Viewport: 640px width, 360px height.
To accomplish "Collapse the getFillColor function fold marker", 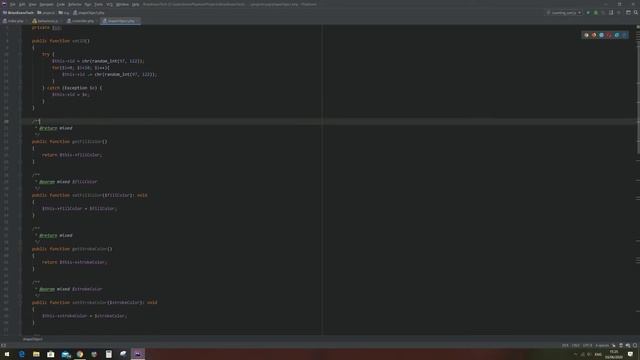I will click(20, 142).
